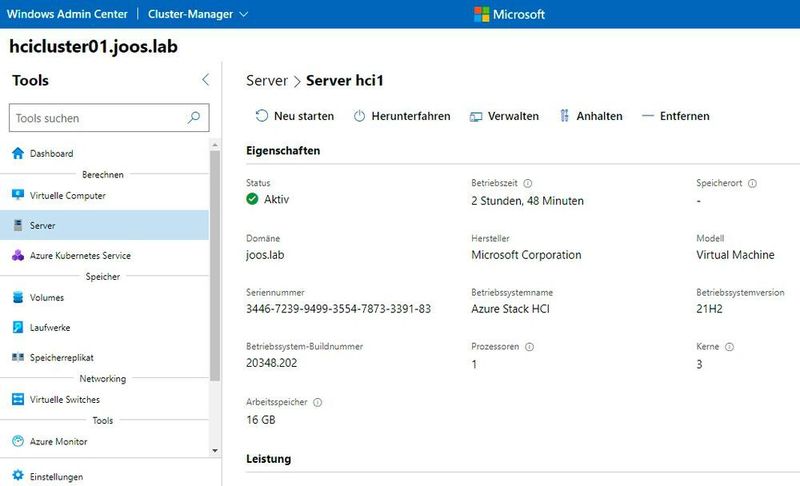Click the 21H2 version value
800x486 pixels.
(709, 309)
